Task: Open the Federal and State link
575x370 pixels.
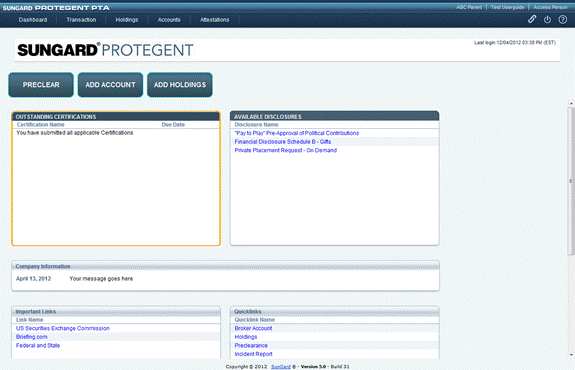Action: click(38, 345)
